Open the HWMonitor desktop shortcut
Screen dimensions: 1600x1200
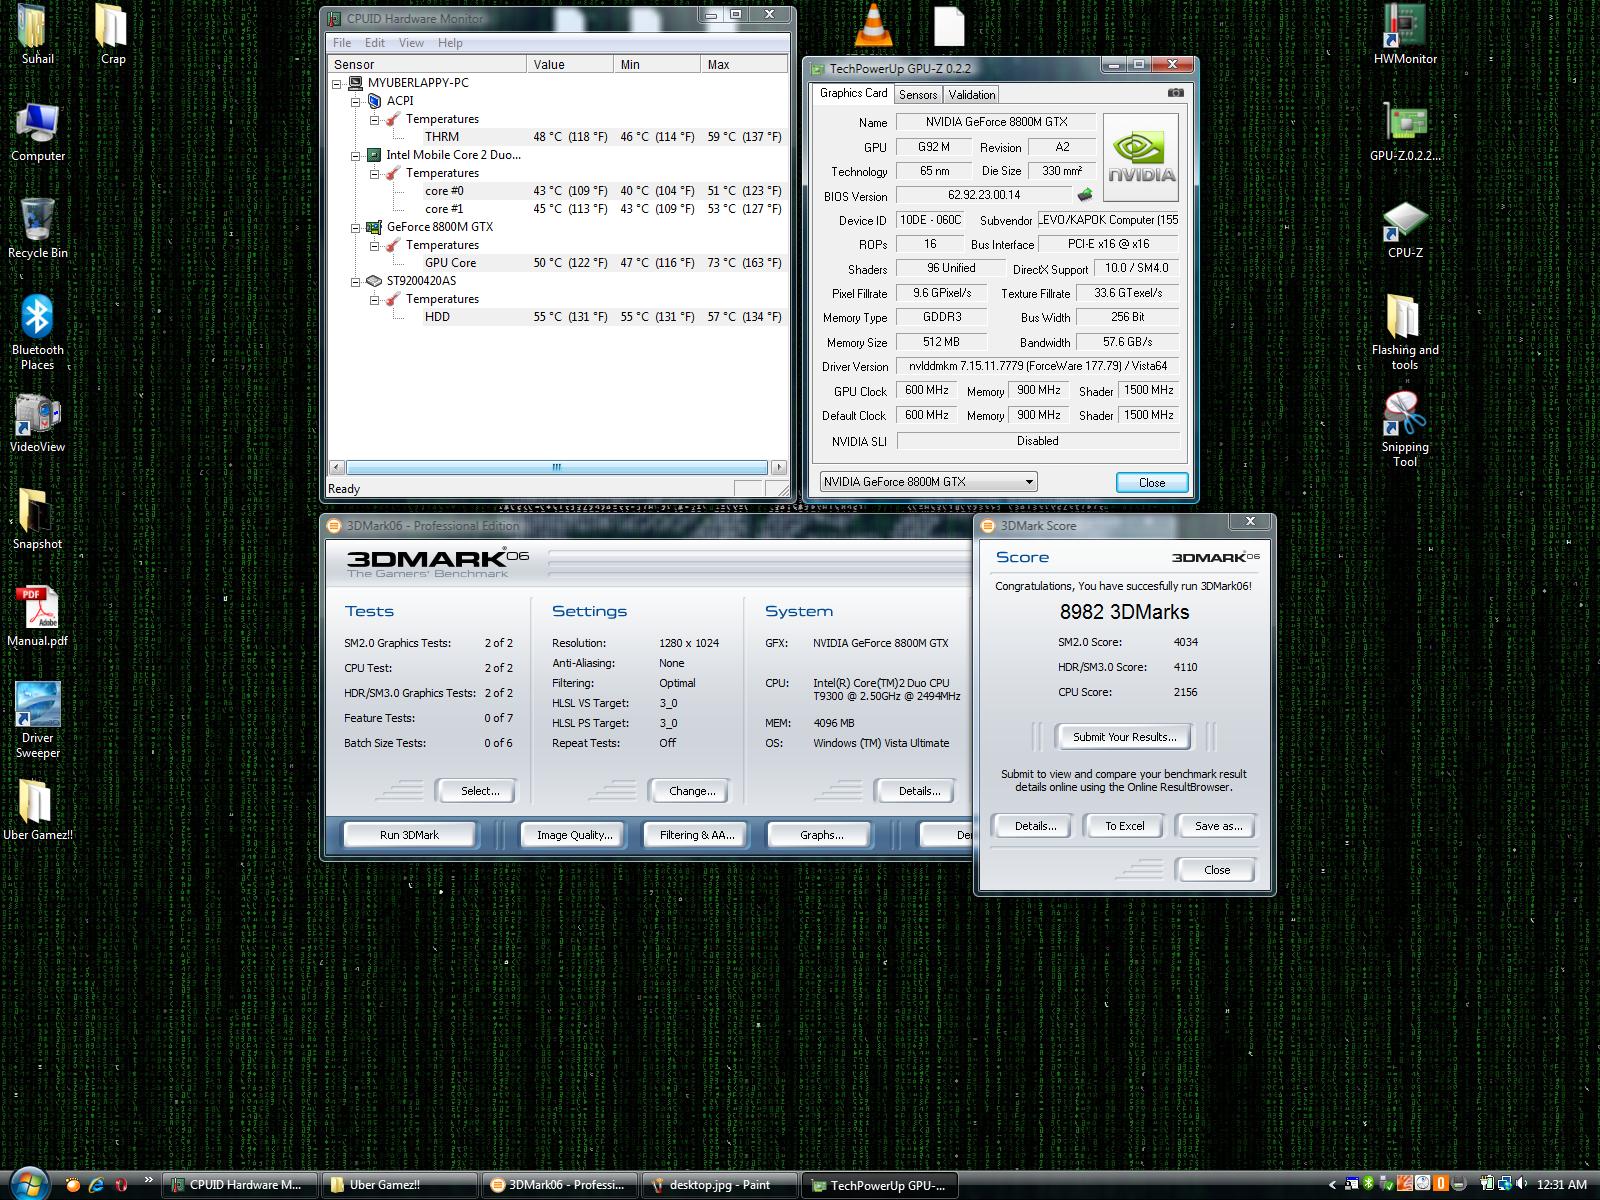point(1404,26)
